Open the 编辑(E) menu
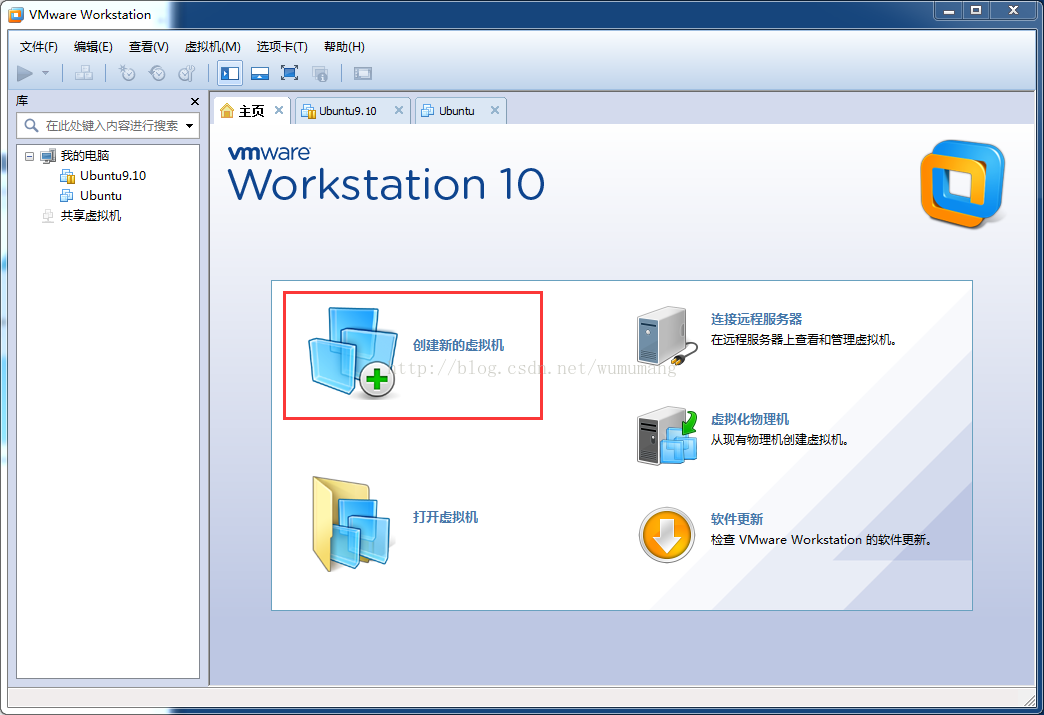The width and height of the screenshot is (1044, 715). click(x=93, y=47)
